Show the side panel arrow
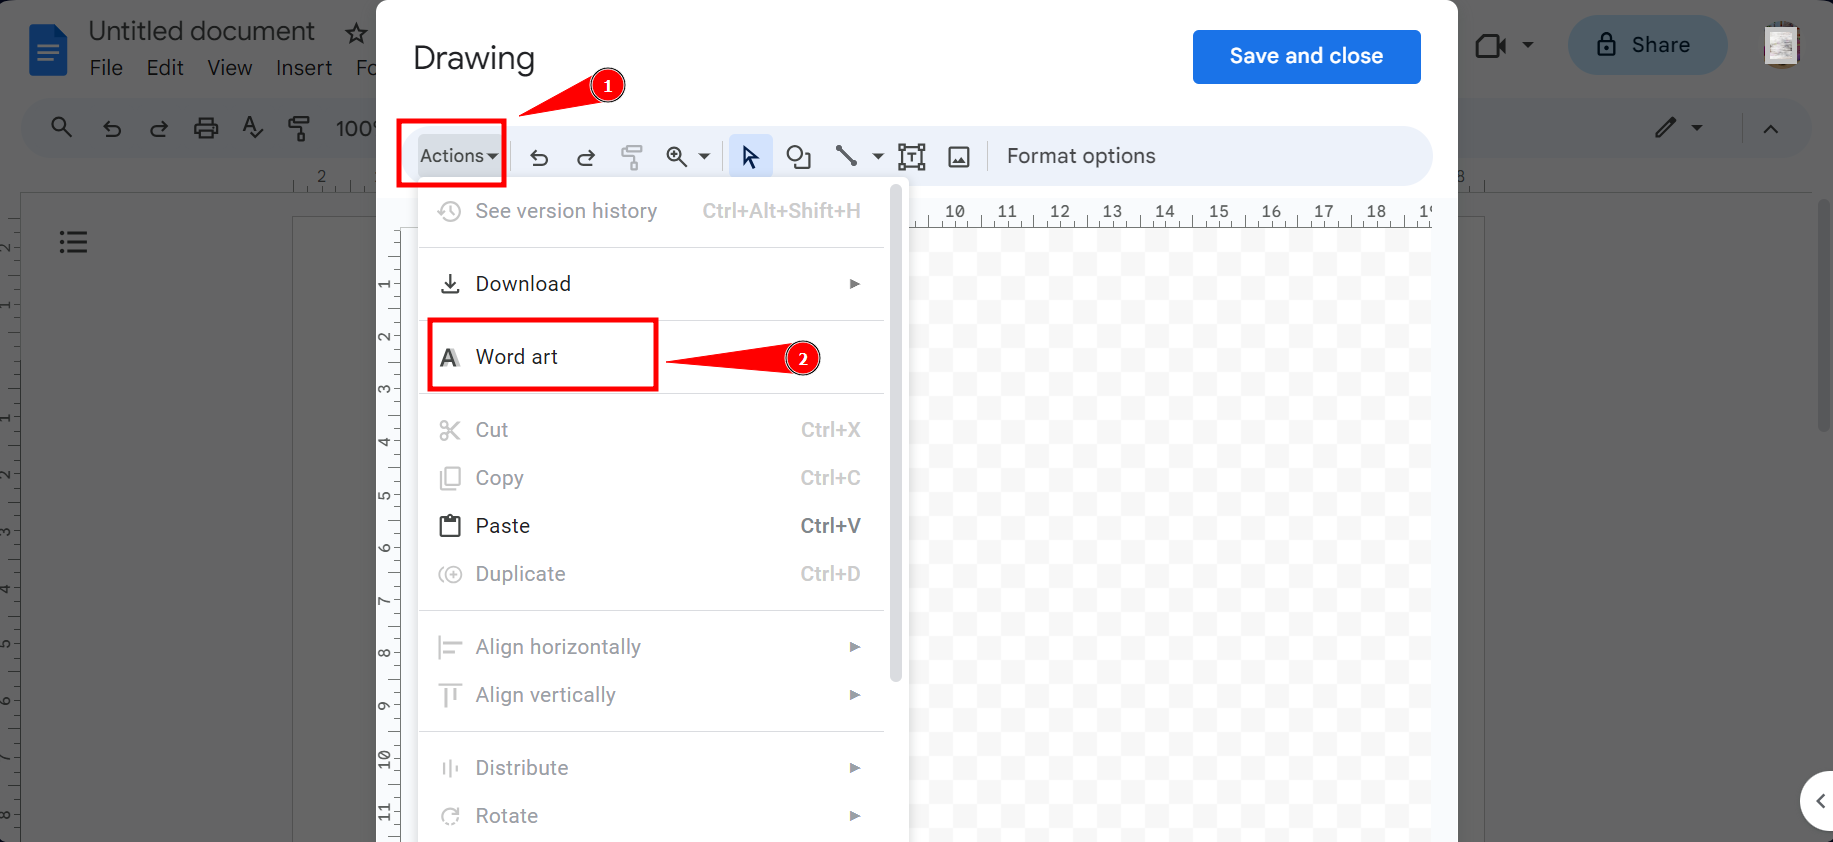Screen dimensions: 1833x842 (1819, 801)
